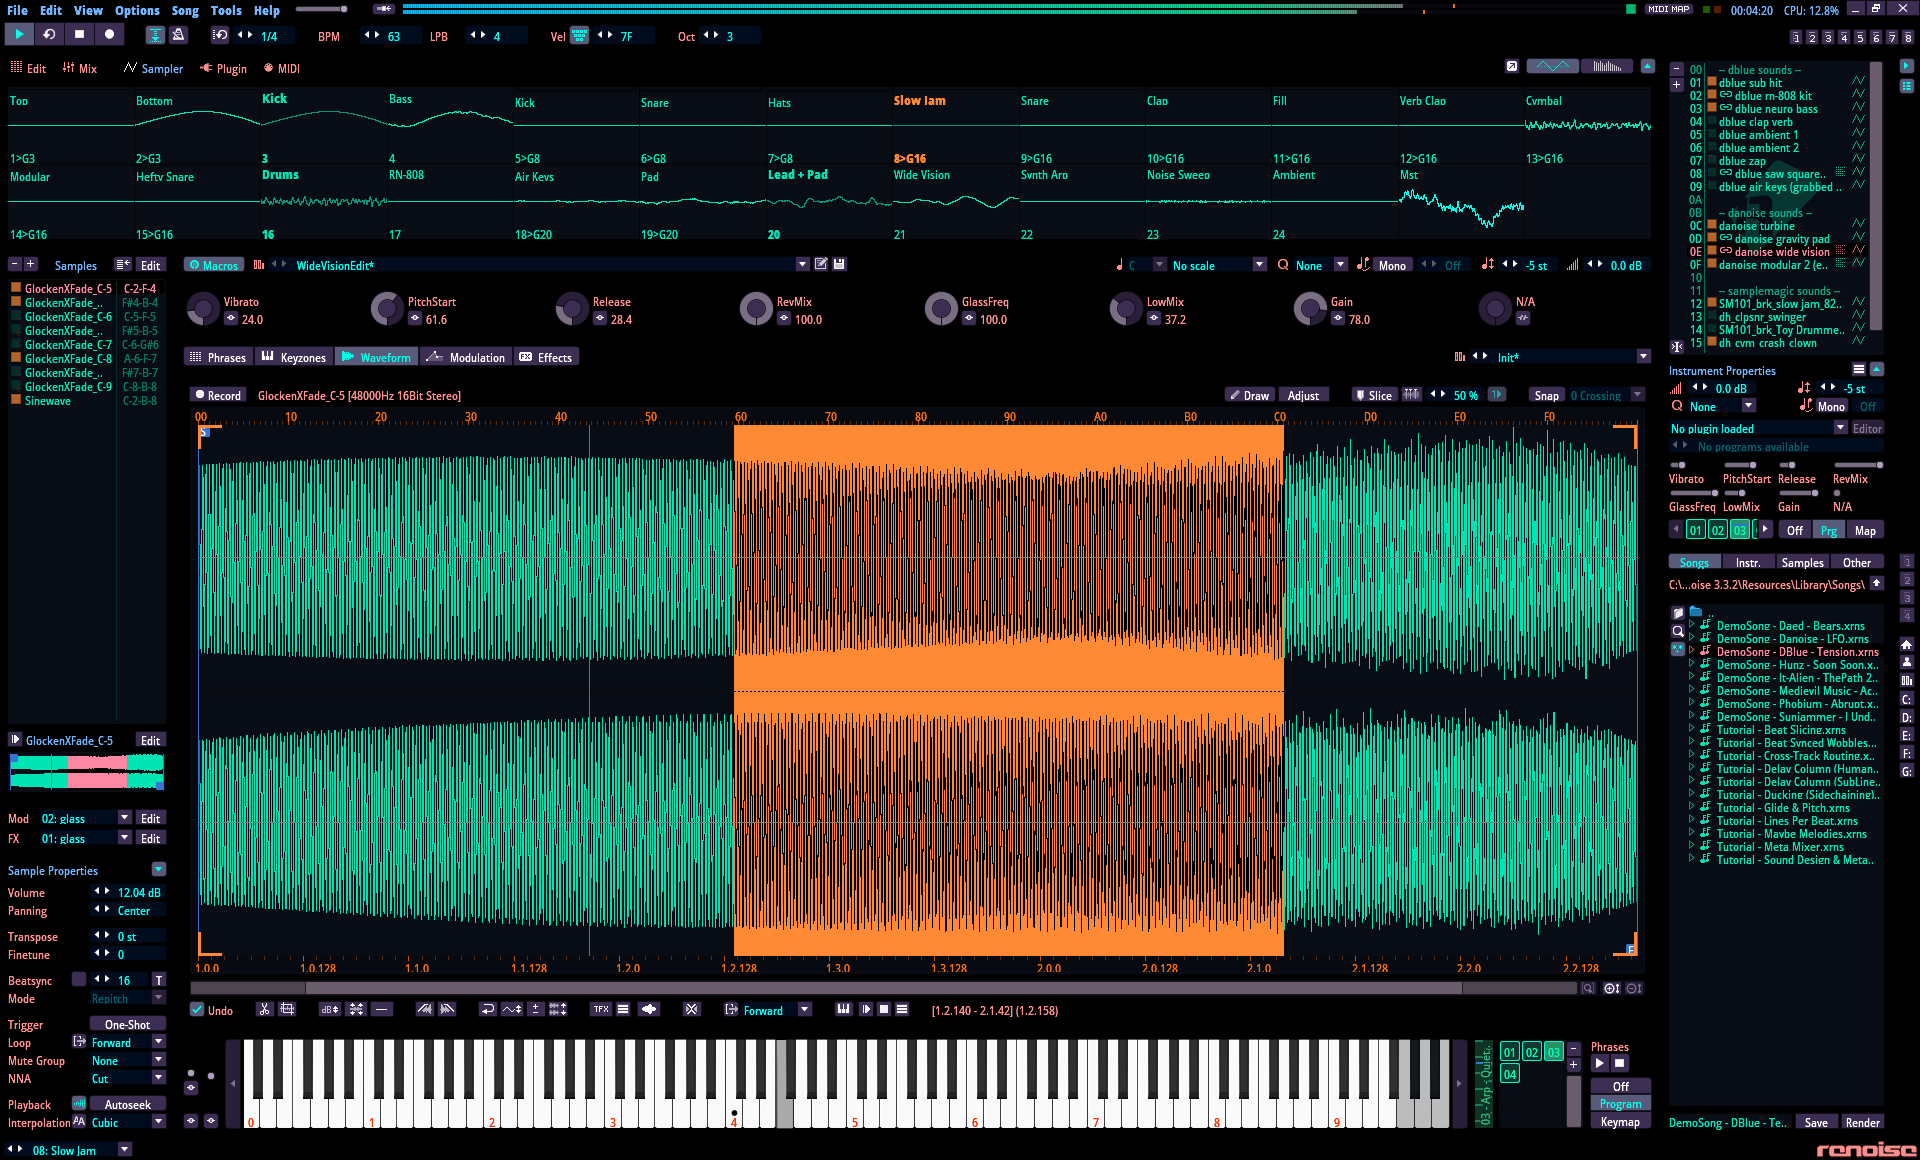This screenshot has width=1920, height=1160.
Task: Click the auto-slice markers icon next to Slice
Action: [1411, 395]
